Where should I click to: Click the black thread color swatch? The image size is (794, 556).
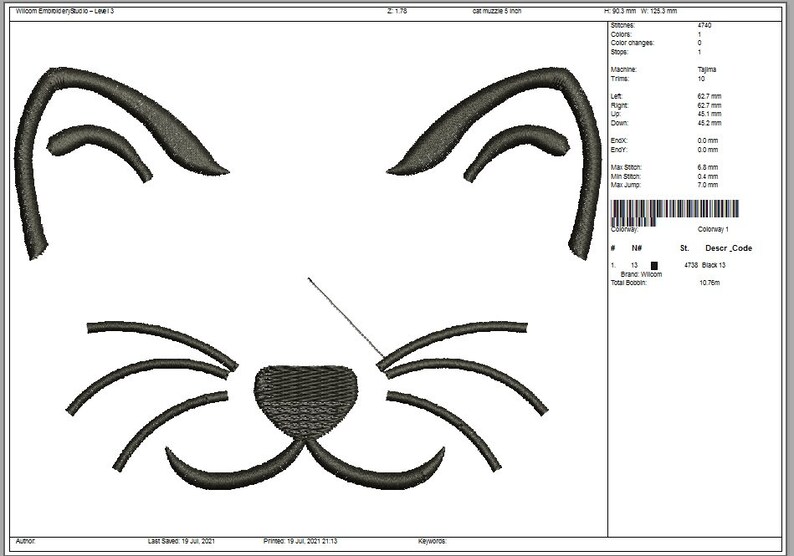point(654,265)
